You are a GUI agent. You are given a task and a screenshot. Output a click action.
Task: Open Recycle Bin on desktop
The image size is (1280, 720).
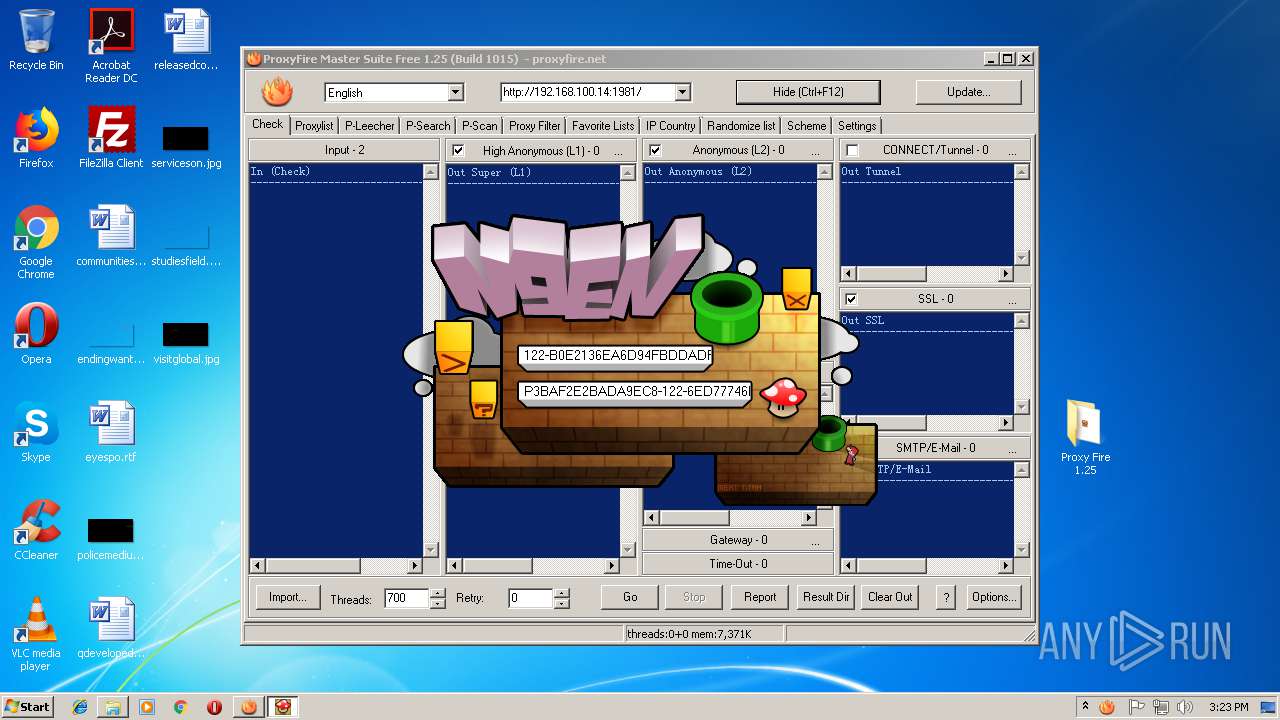(x=36, y=40)
